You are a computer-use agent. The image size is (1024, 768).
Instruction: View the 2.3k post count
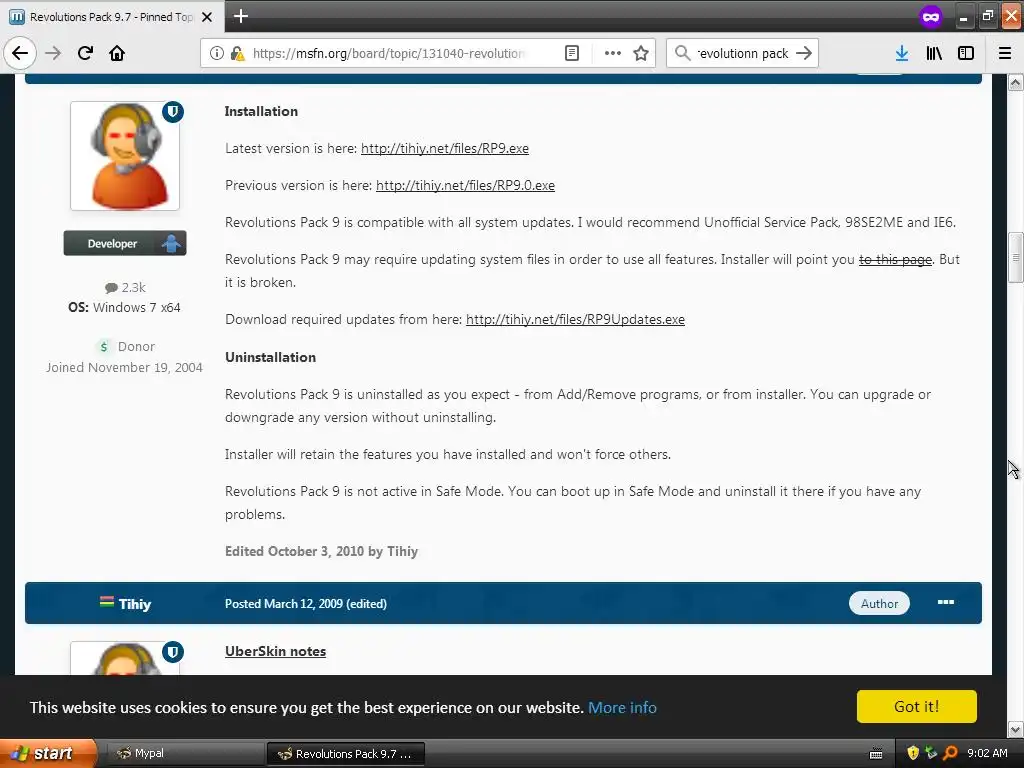(x=125, y=287)
